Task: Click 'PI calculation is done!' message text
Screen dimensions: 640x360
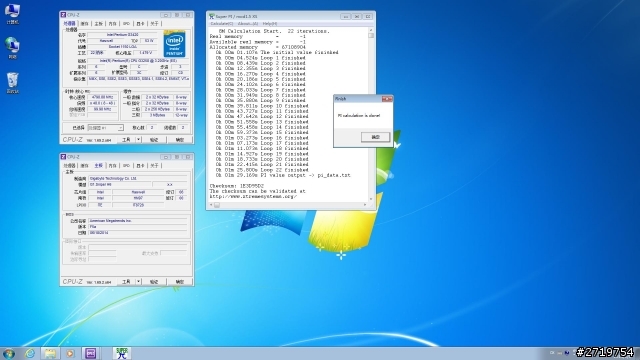Action: click(359, 116)
